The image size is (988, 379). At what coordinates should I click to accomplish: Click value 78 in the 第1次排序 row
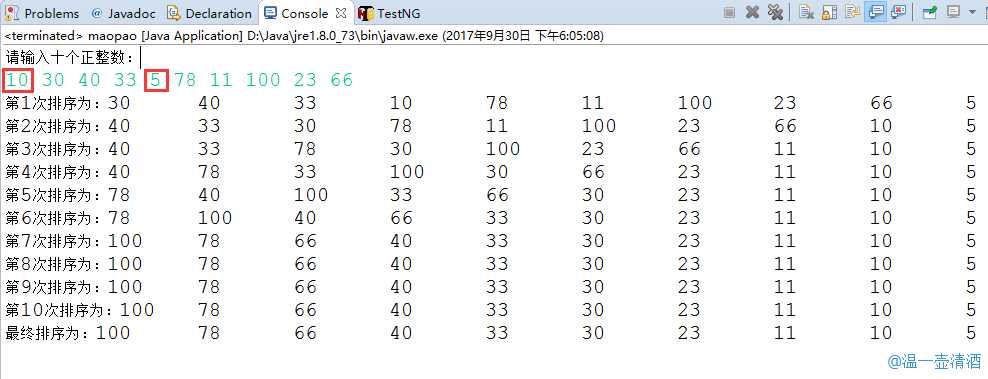click(x=497, y=103)
